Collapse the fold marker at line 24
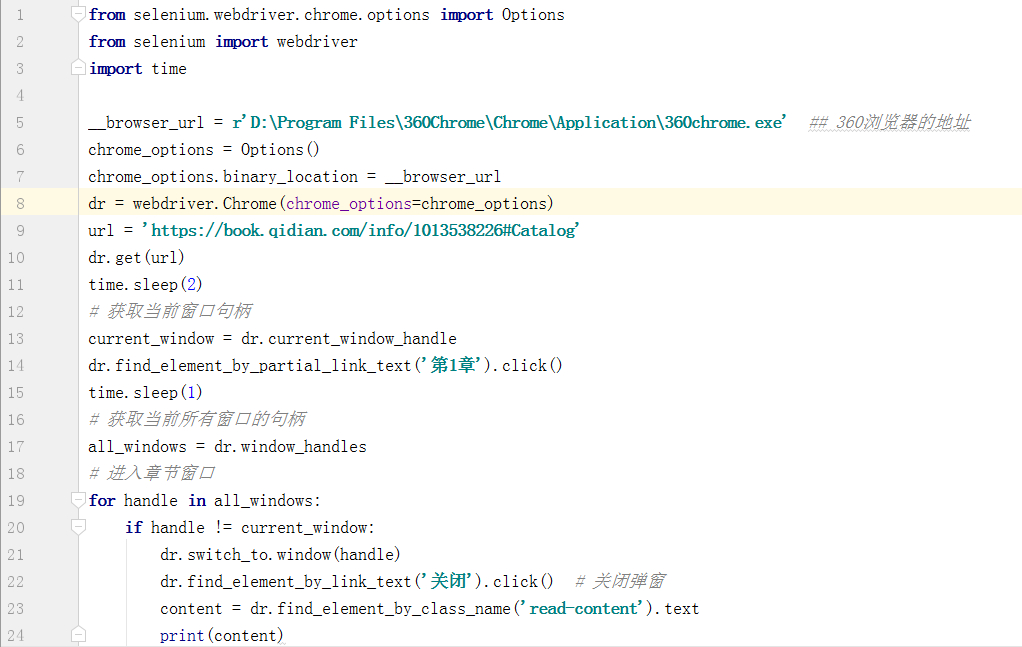 coord(78,634)
